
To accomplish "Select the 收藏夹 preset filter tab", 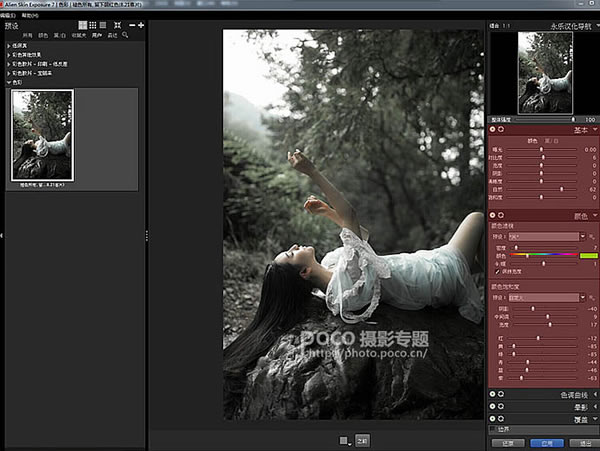I will (x=79, y=36).
